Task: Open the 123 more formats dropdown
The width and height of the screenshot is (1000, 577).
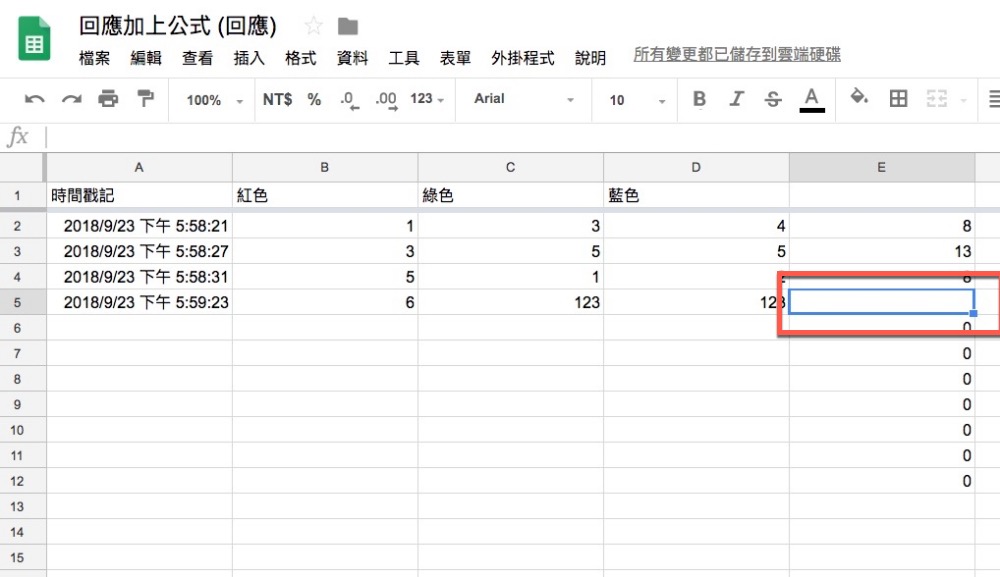Action: pos(427,99)
